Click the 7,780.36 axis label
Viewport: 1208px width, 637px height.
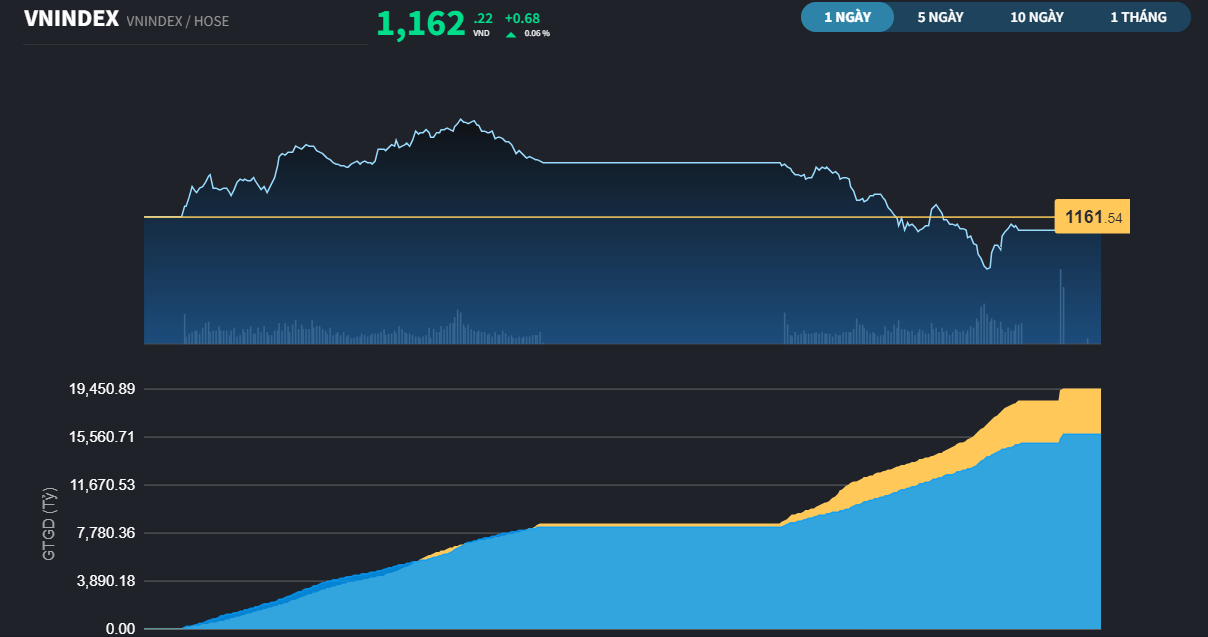coord(106,533)
